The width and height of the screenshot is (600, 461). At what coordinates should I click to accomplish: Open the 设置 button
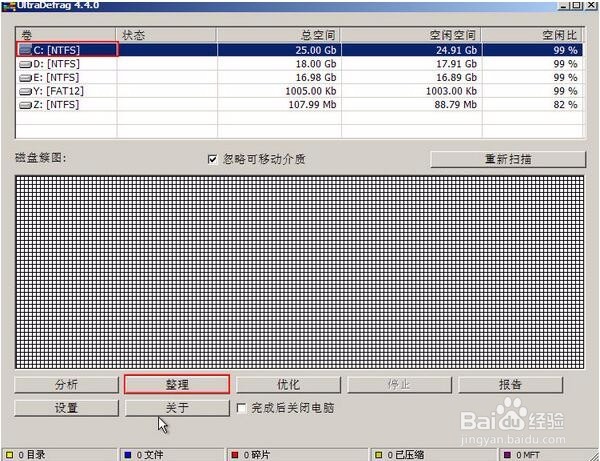(x=67, y=408)
